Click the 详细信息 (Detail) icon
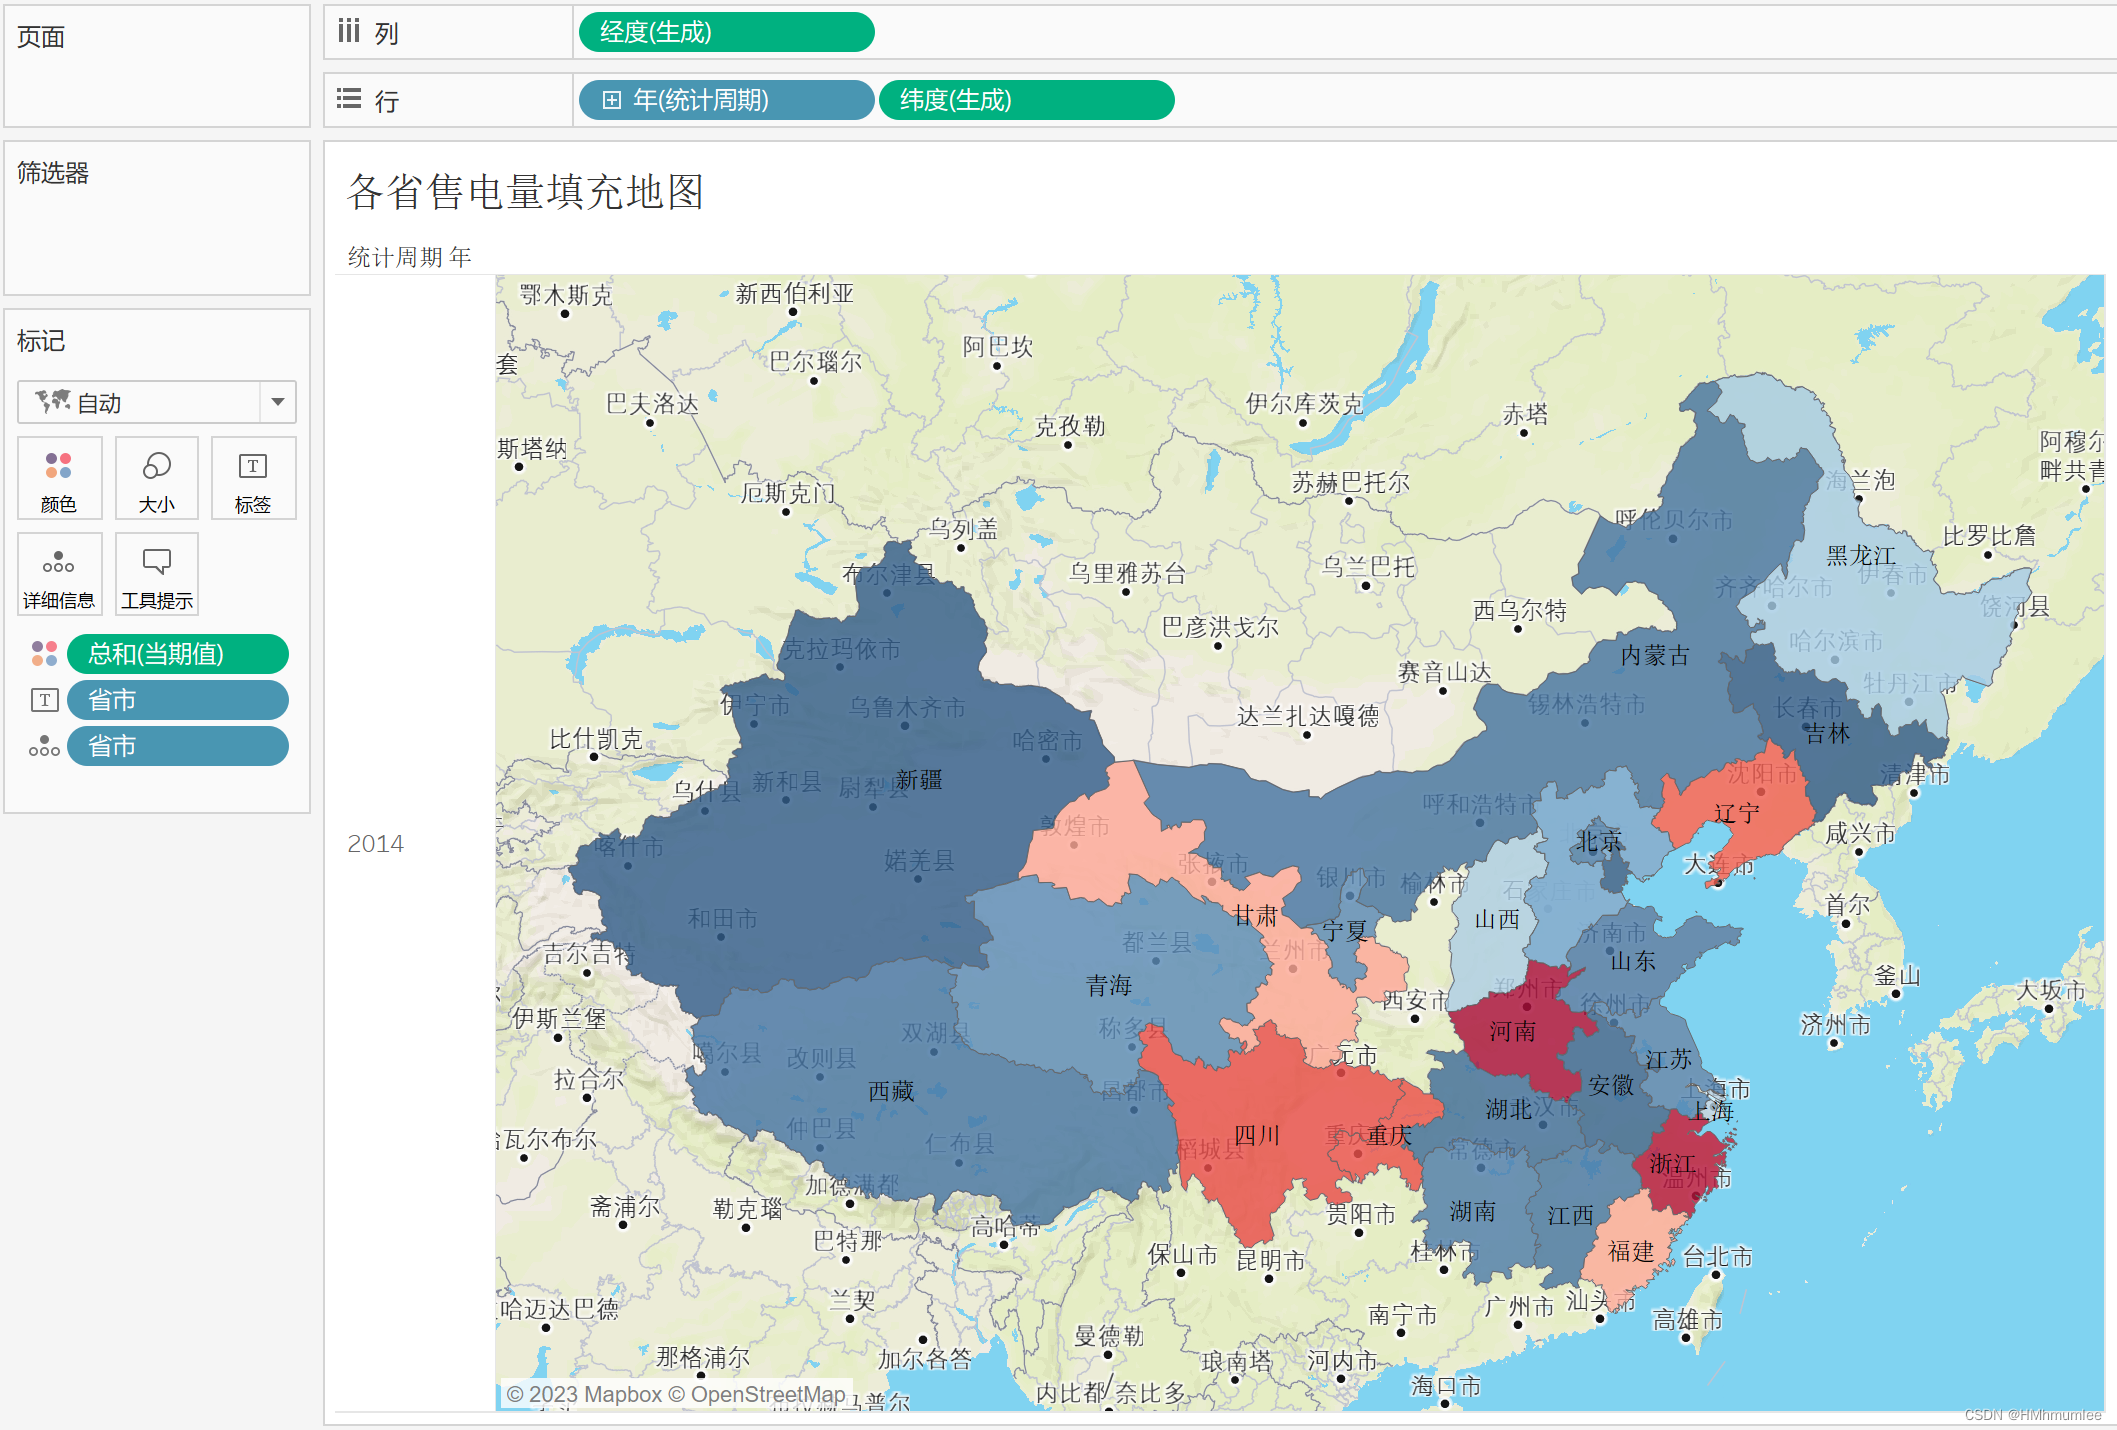Viewport: 2117px width, 1430px height. [x=59, y=574]
